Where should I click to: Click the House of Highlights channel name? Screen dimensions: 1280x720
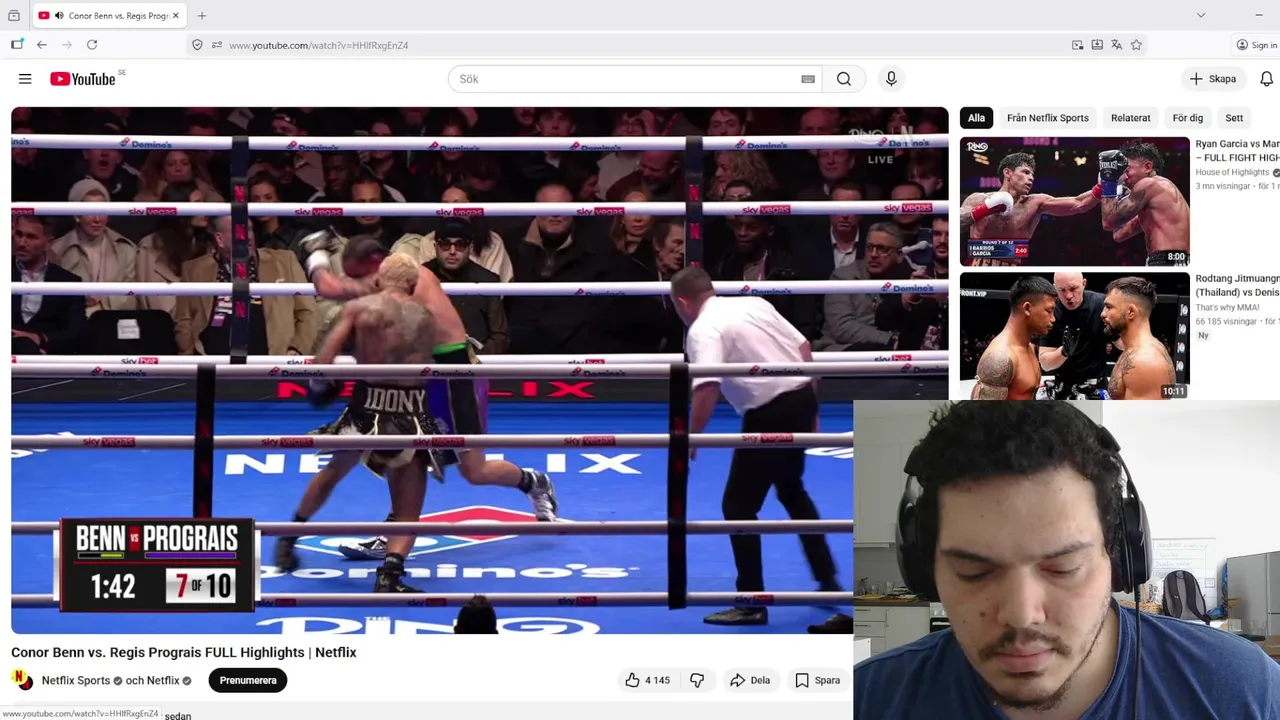(x=1232, y=172)
